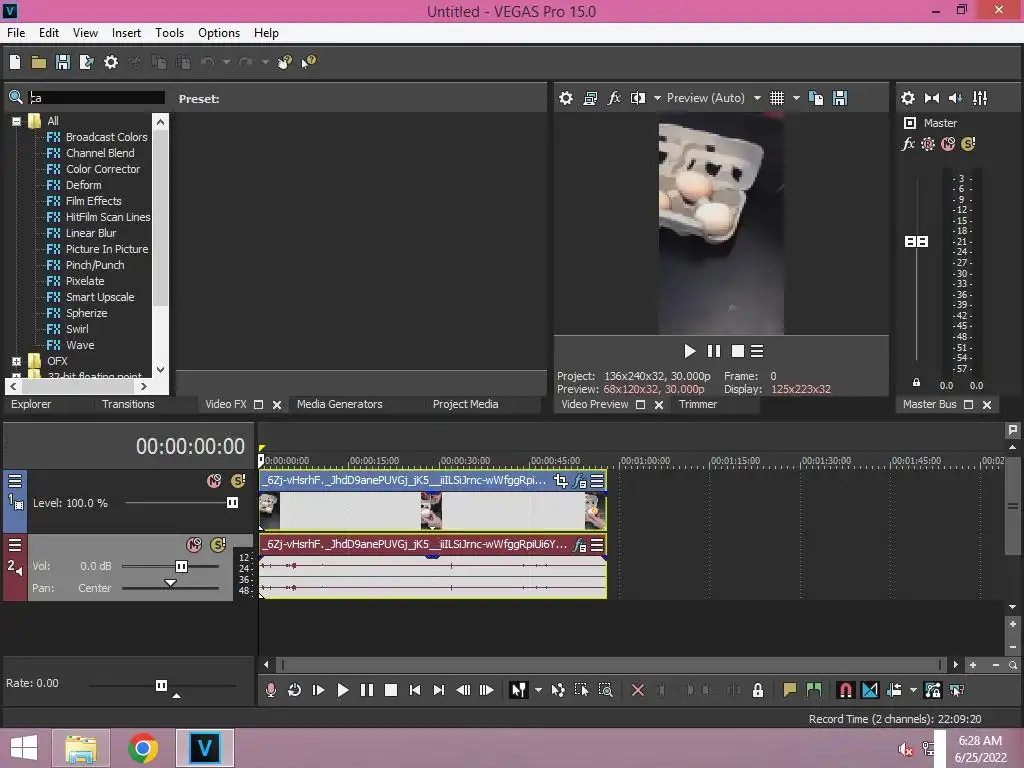This screenshot has height=768, width=1024.
Task: Adjust the video track Level slider
Action: point(232,503)
